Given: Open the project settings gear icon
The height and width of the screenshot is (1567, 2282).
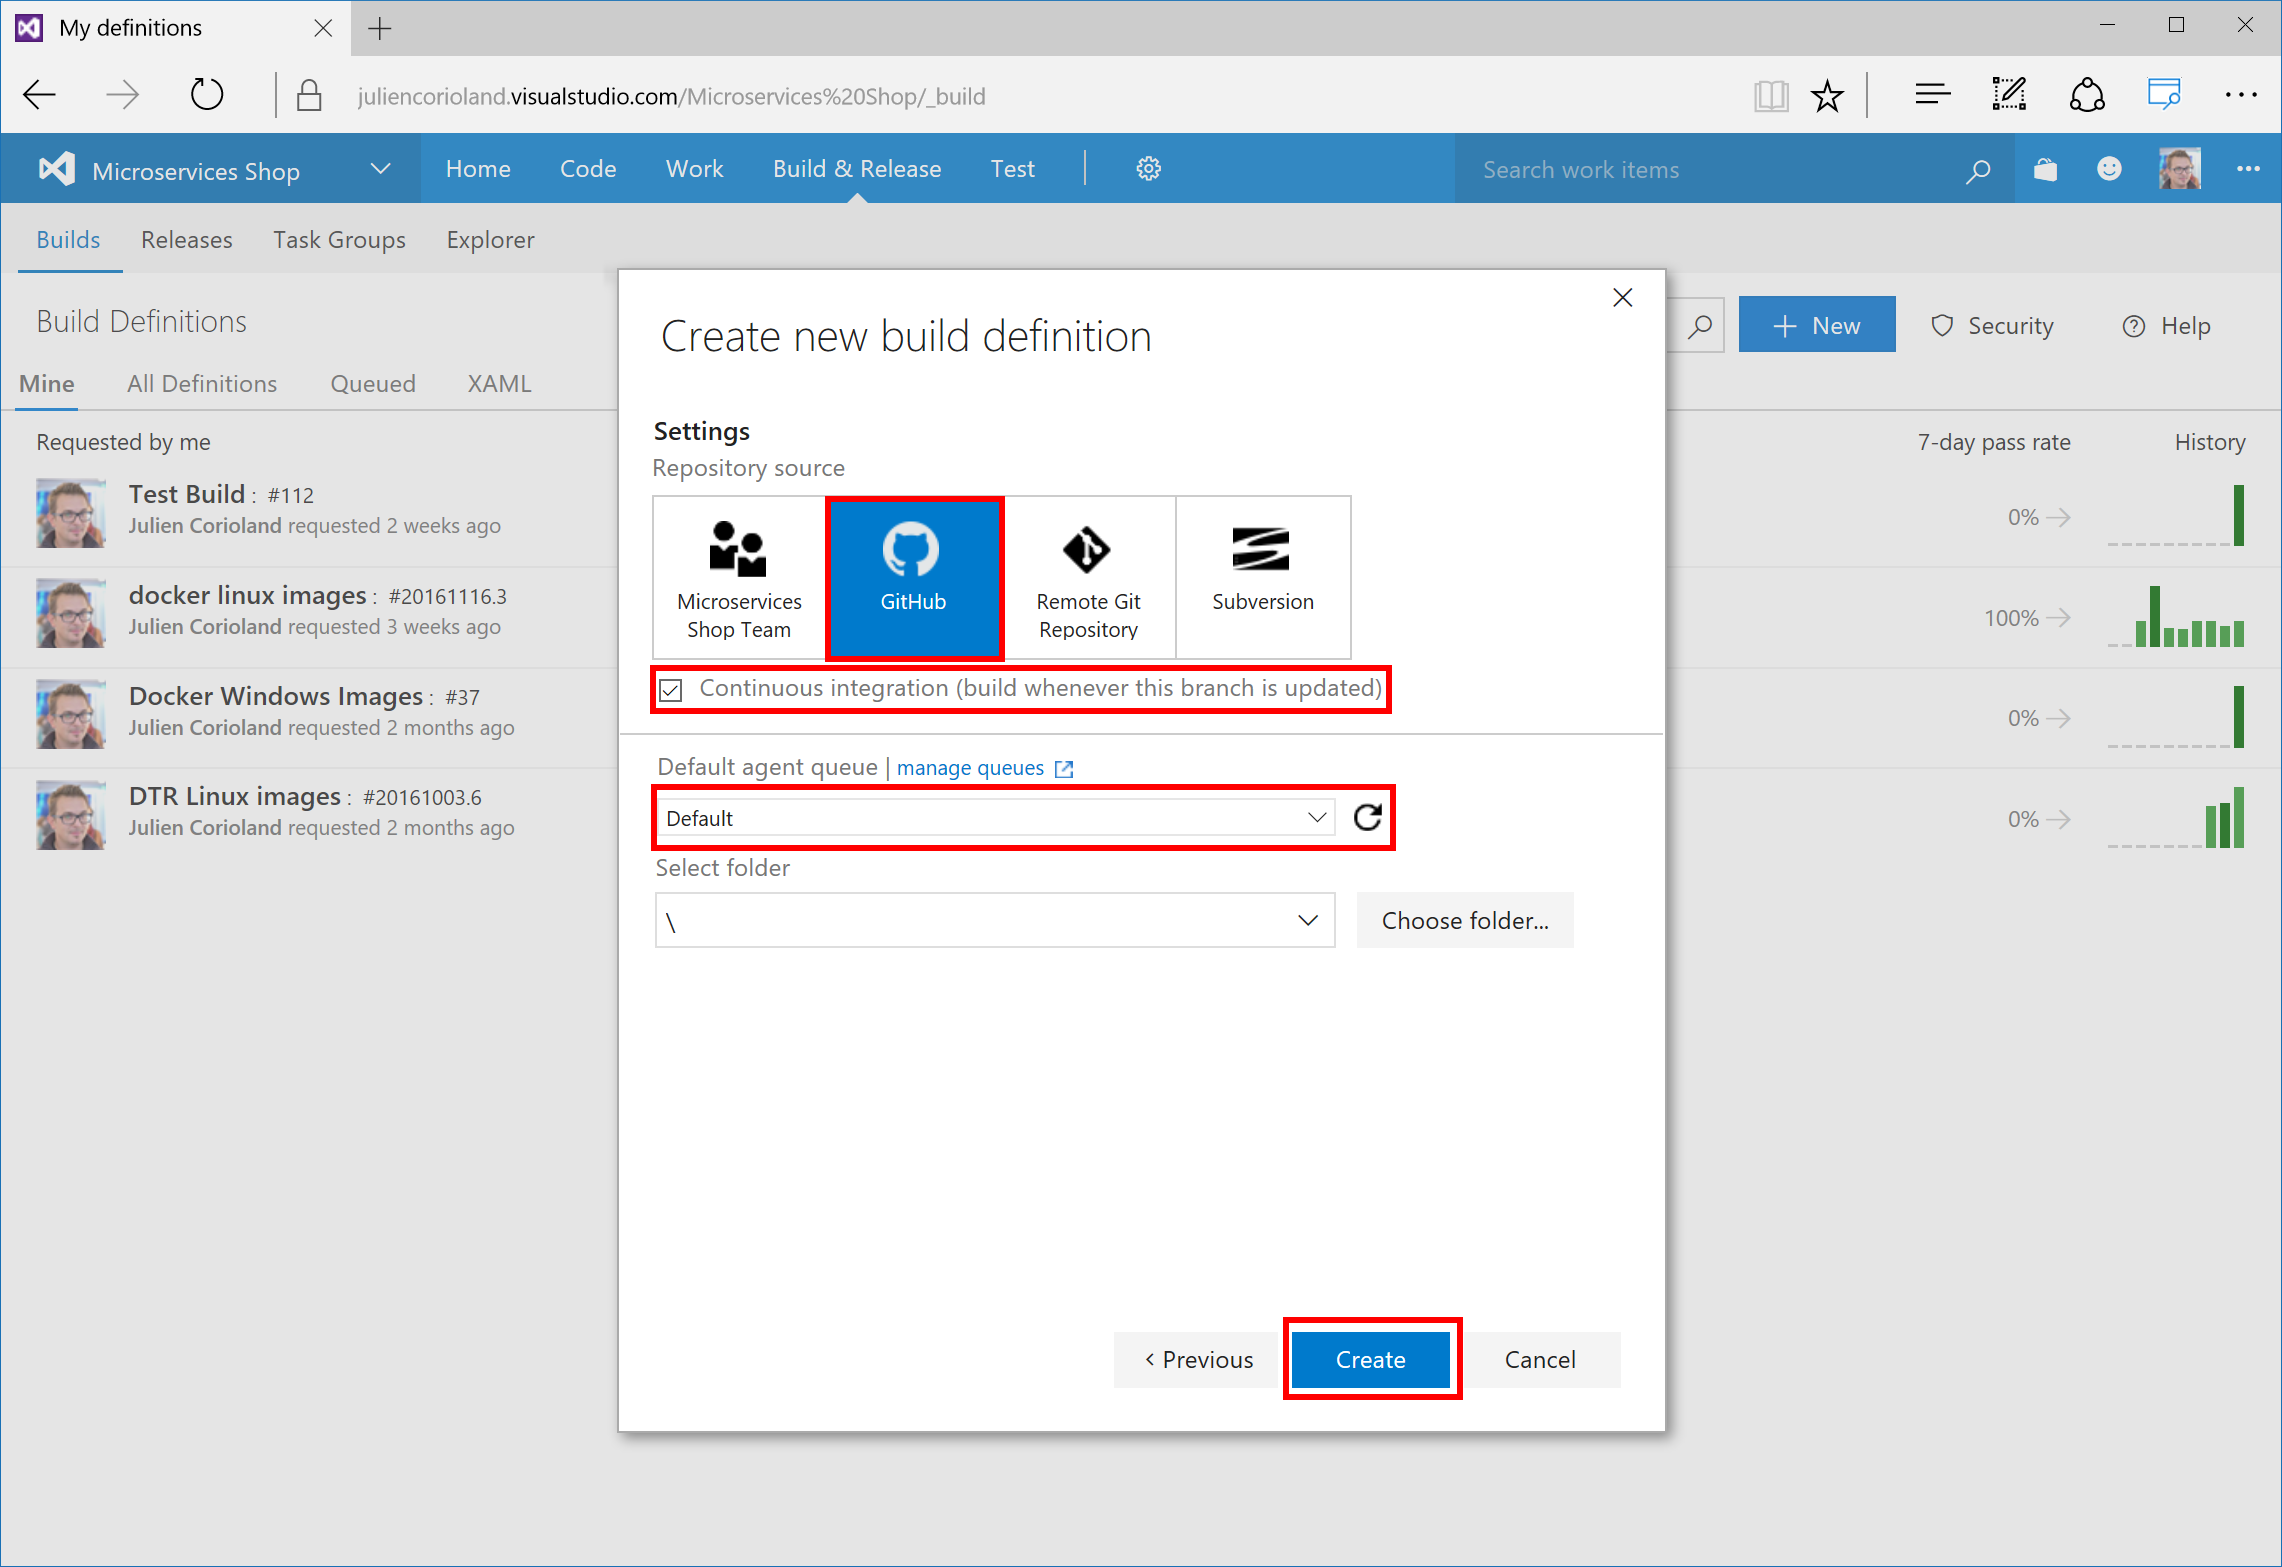Looking at the screenshot, I should [1148, 168].
